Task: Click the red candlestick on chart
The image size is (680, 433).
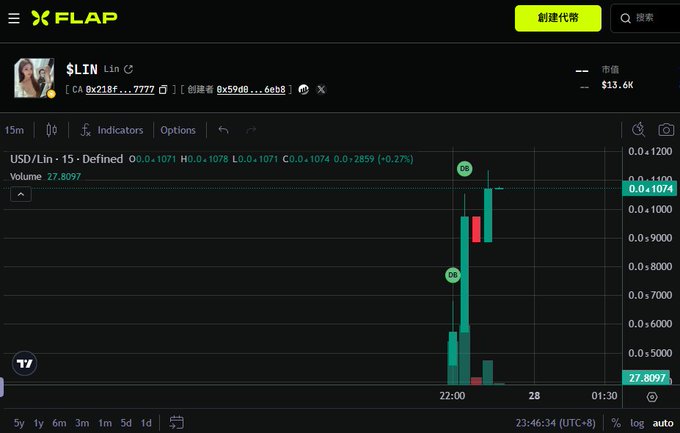Action: (476, 229)
